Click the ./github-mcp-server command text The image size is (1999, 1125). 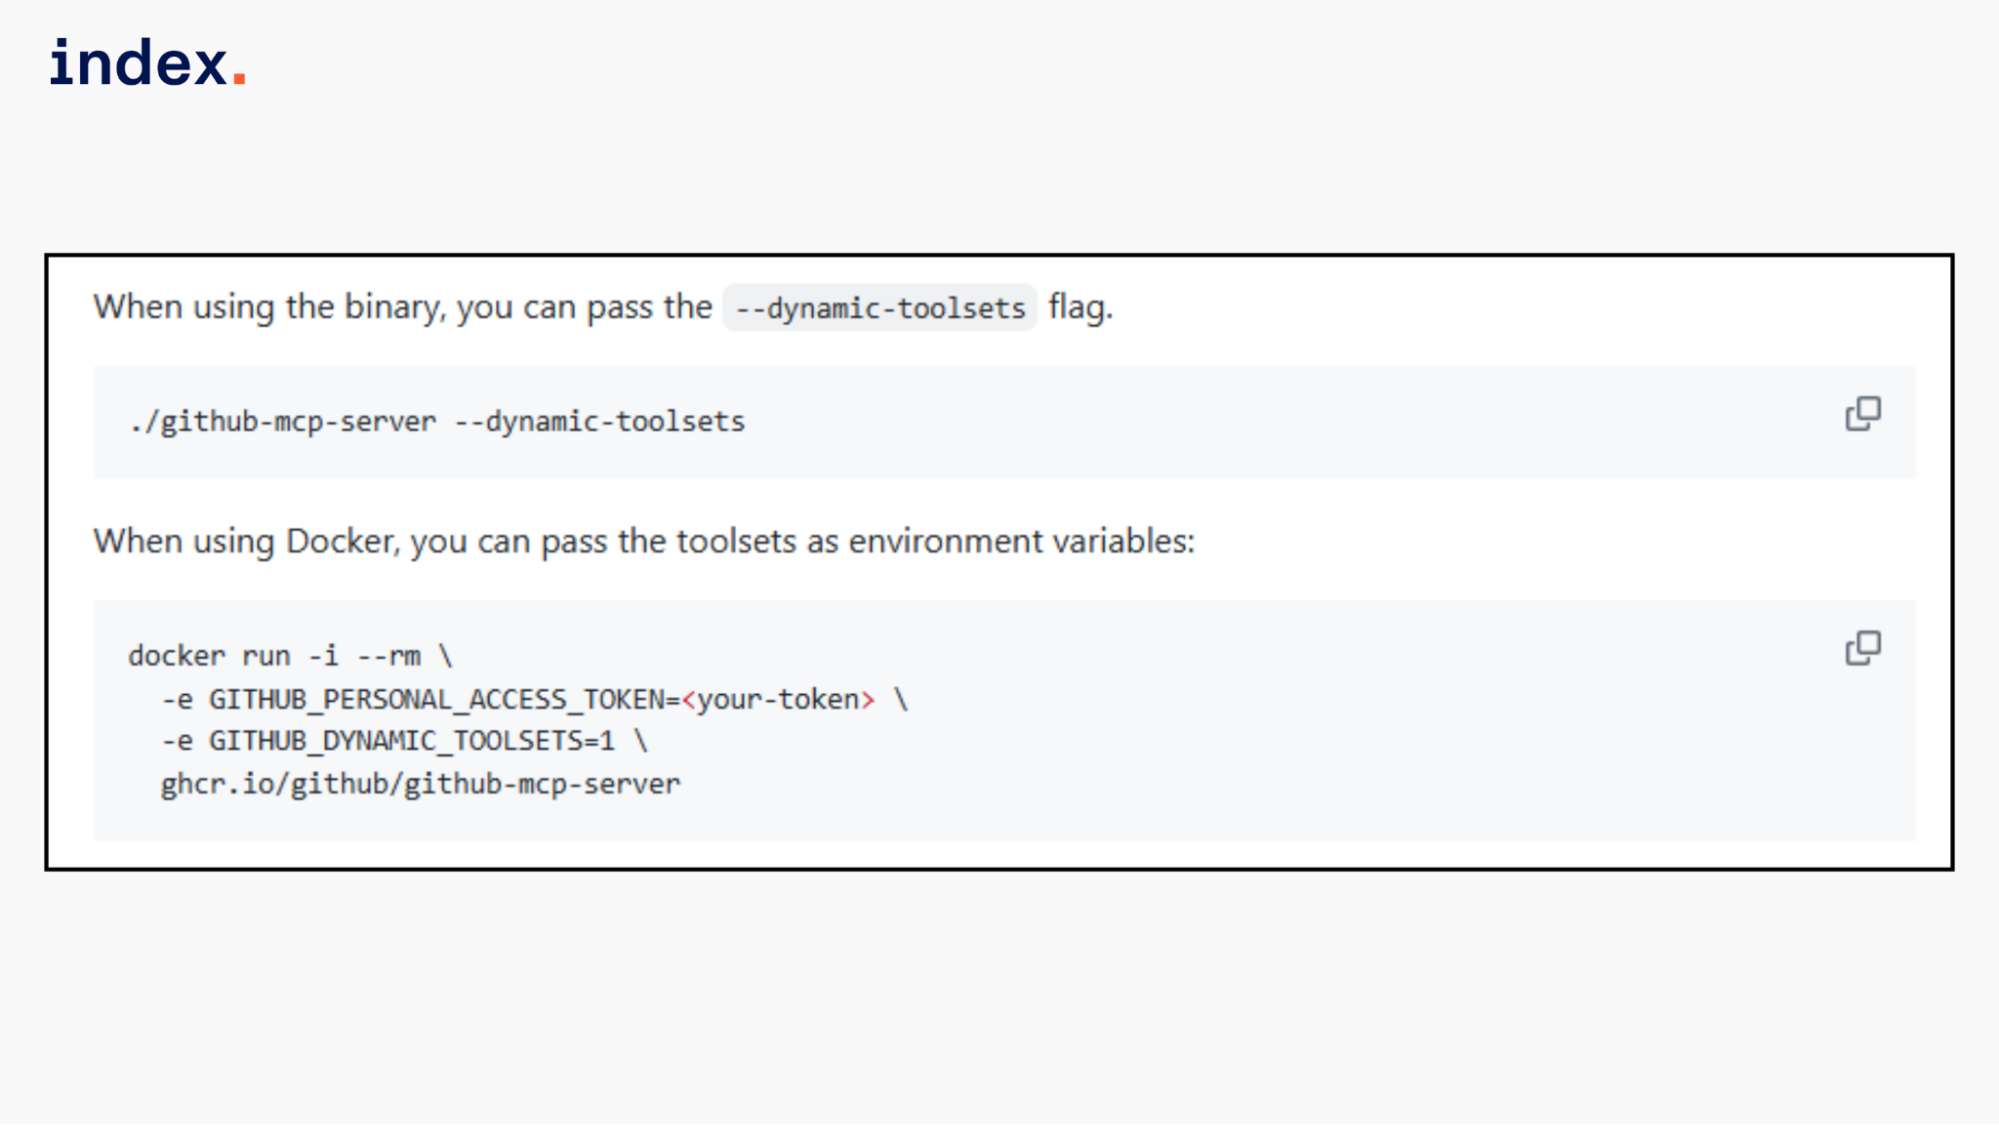(283, 422)
